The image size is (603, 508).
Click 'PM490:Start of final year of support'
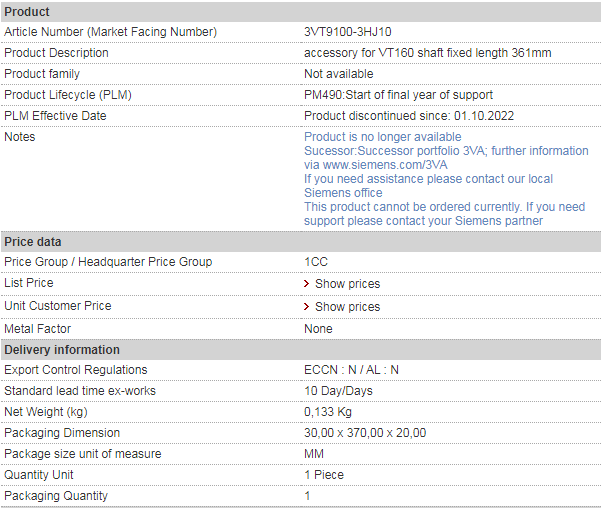398,95
